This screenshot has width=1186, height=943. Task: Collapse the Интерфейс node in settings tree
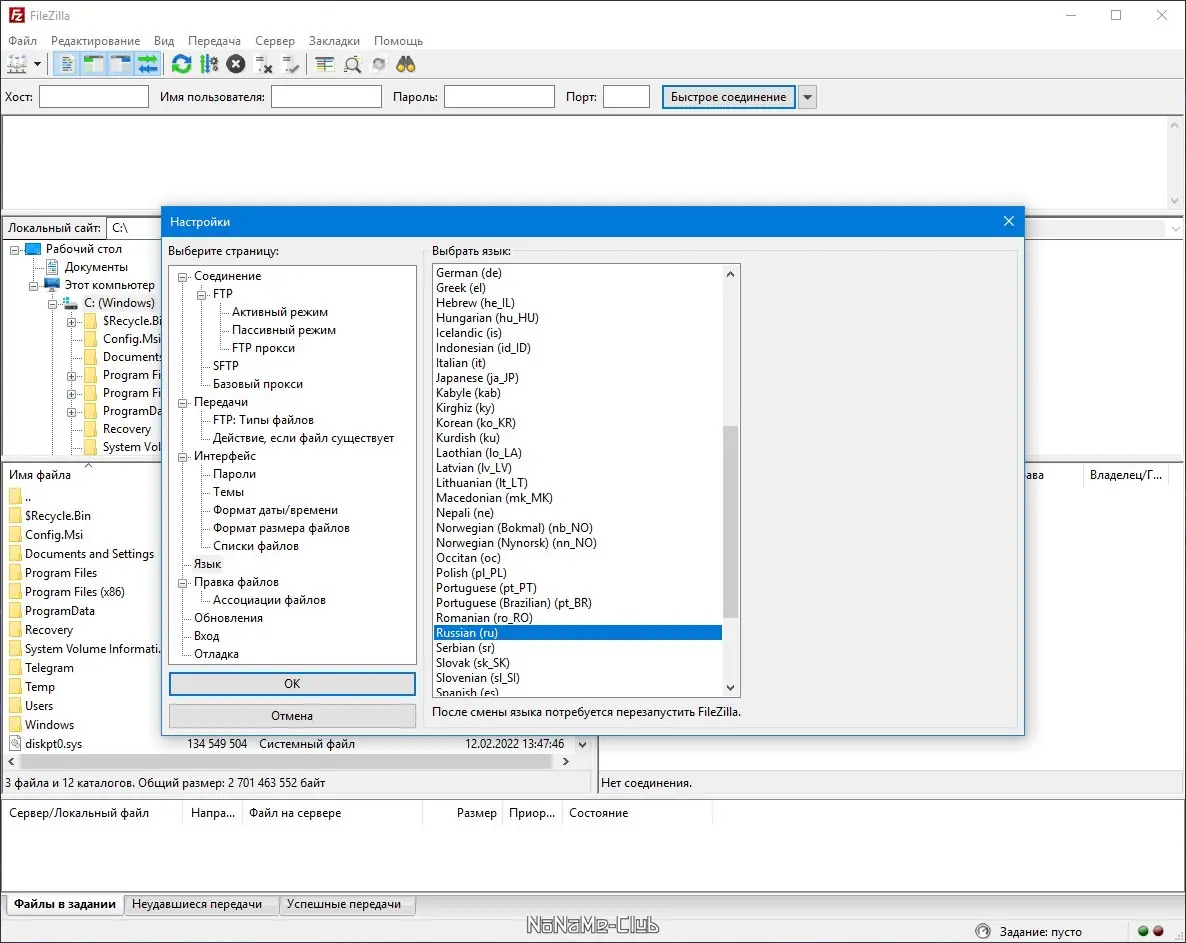coord(183,456)
